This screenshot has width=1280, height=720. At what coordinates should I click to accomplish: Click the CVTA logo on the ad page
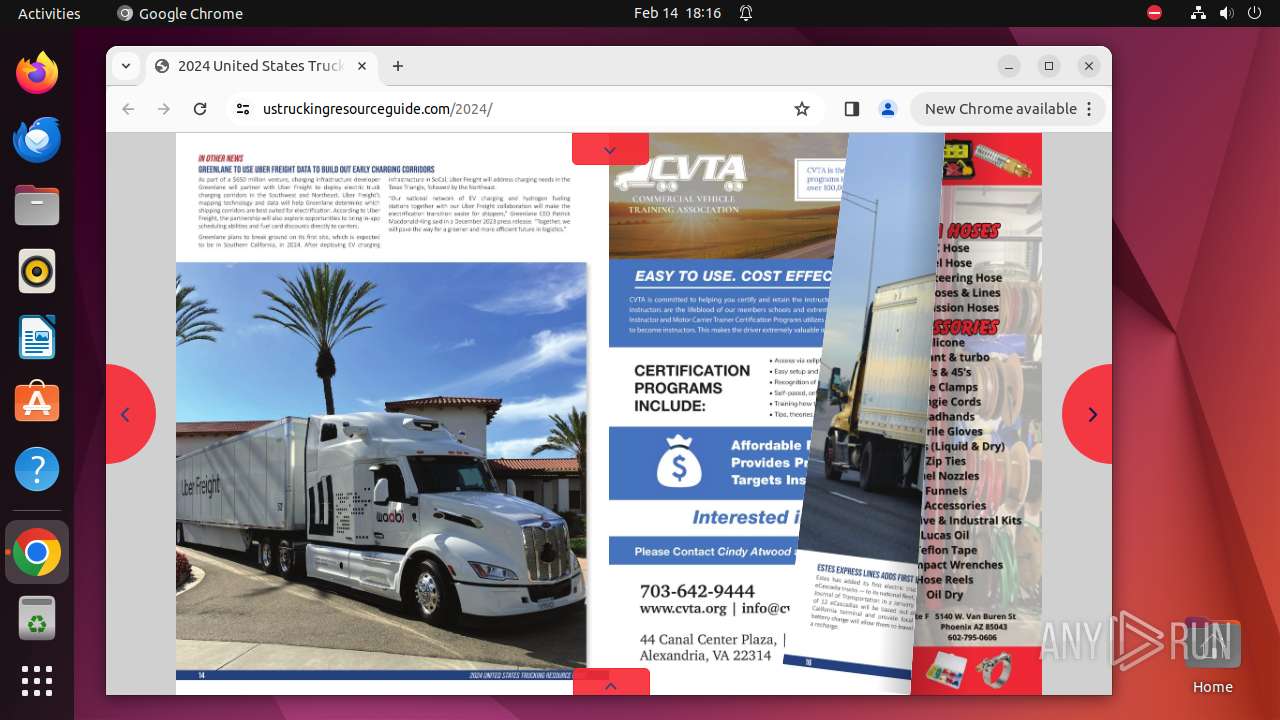point(681,183)
